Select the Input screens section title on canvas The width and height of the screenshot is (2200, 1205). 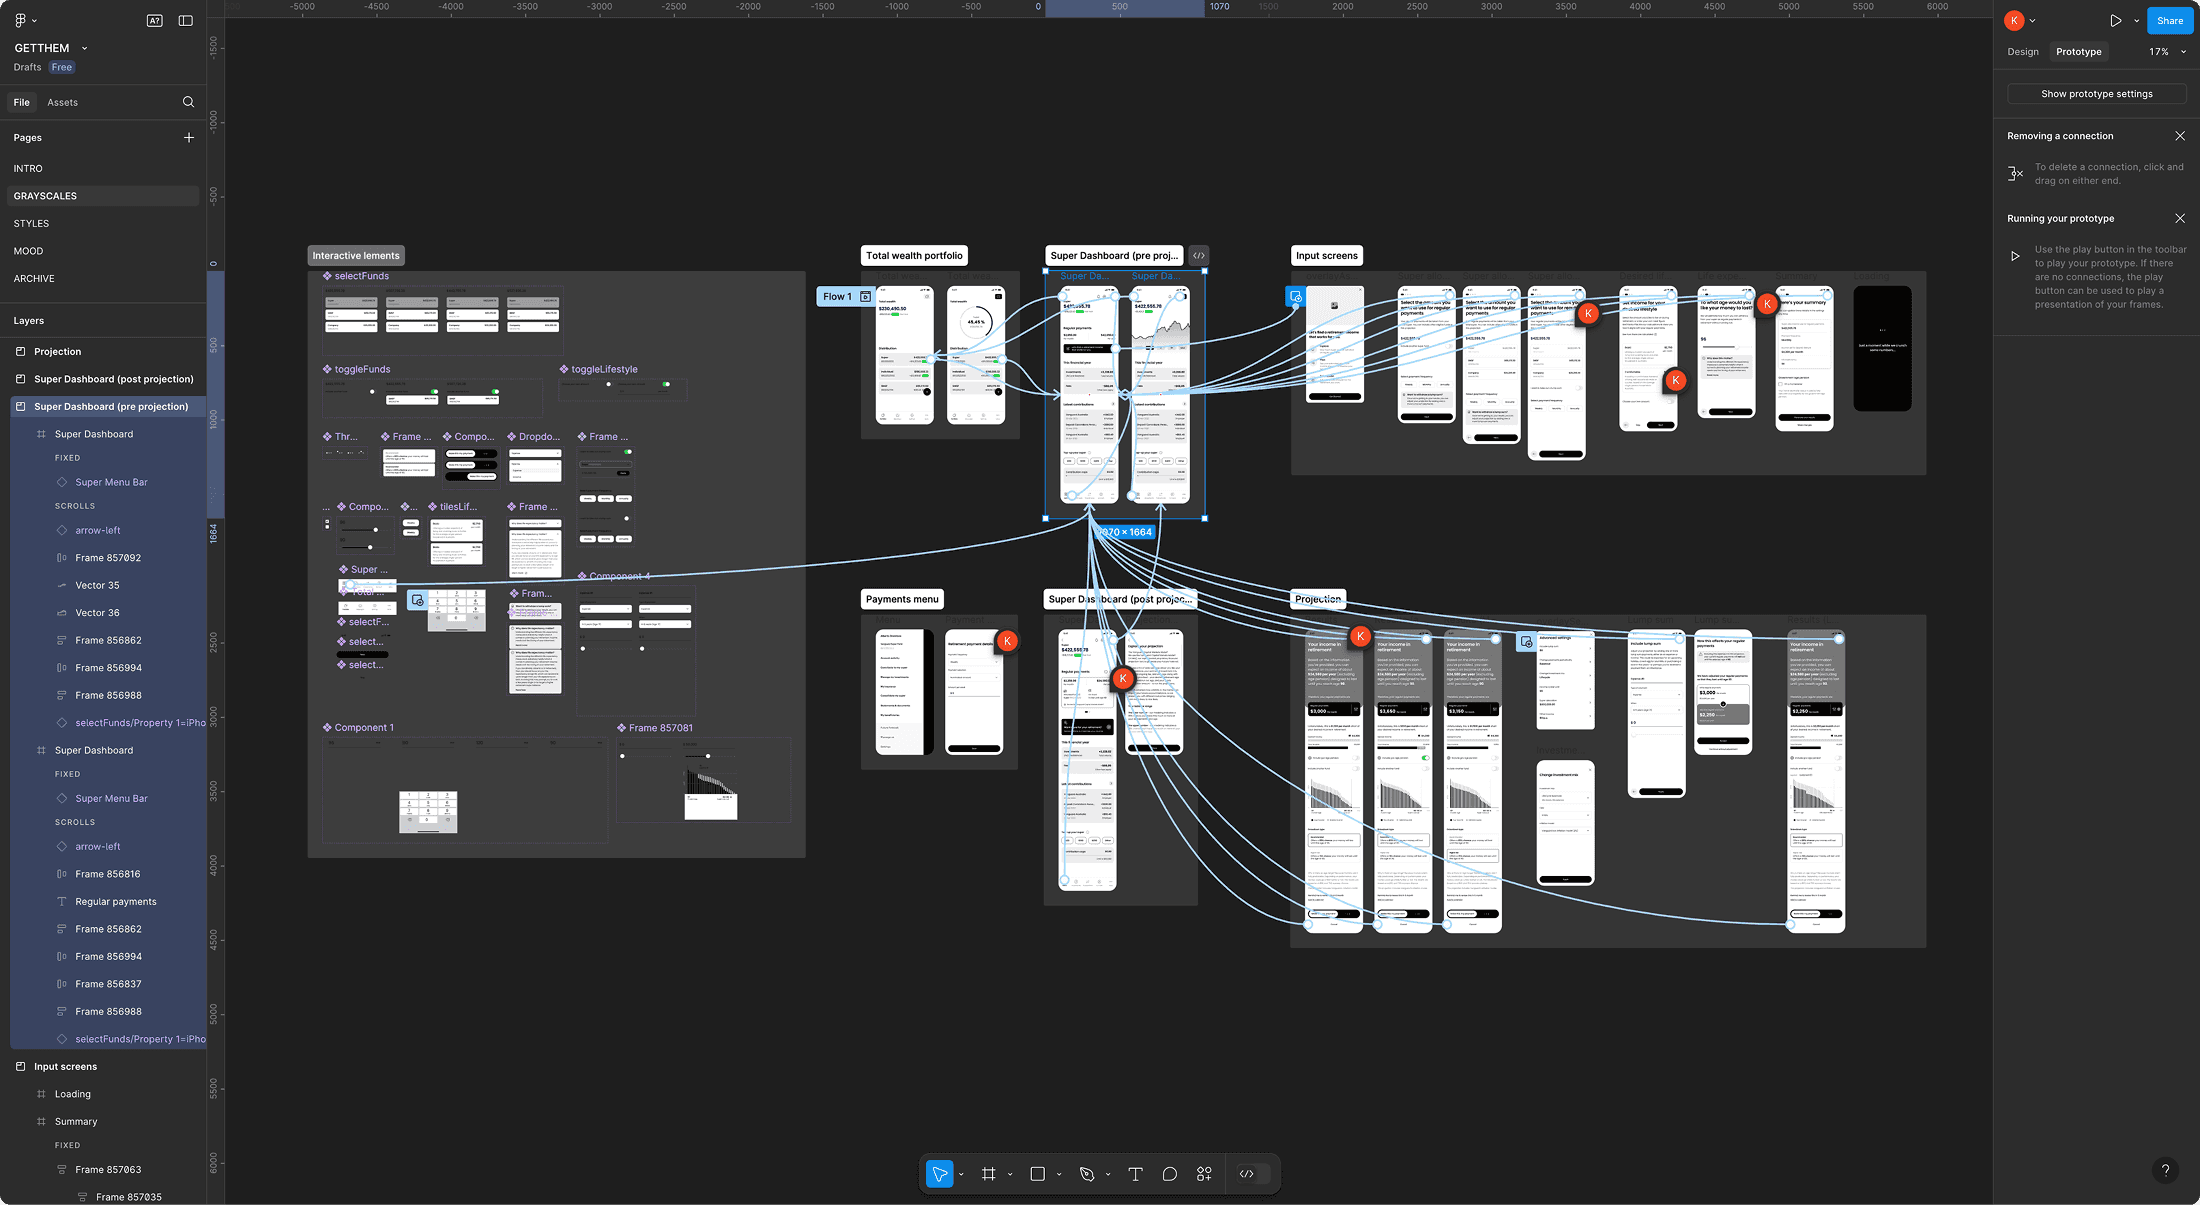[x=1327, y=256]
